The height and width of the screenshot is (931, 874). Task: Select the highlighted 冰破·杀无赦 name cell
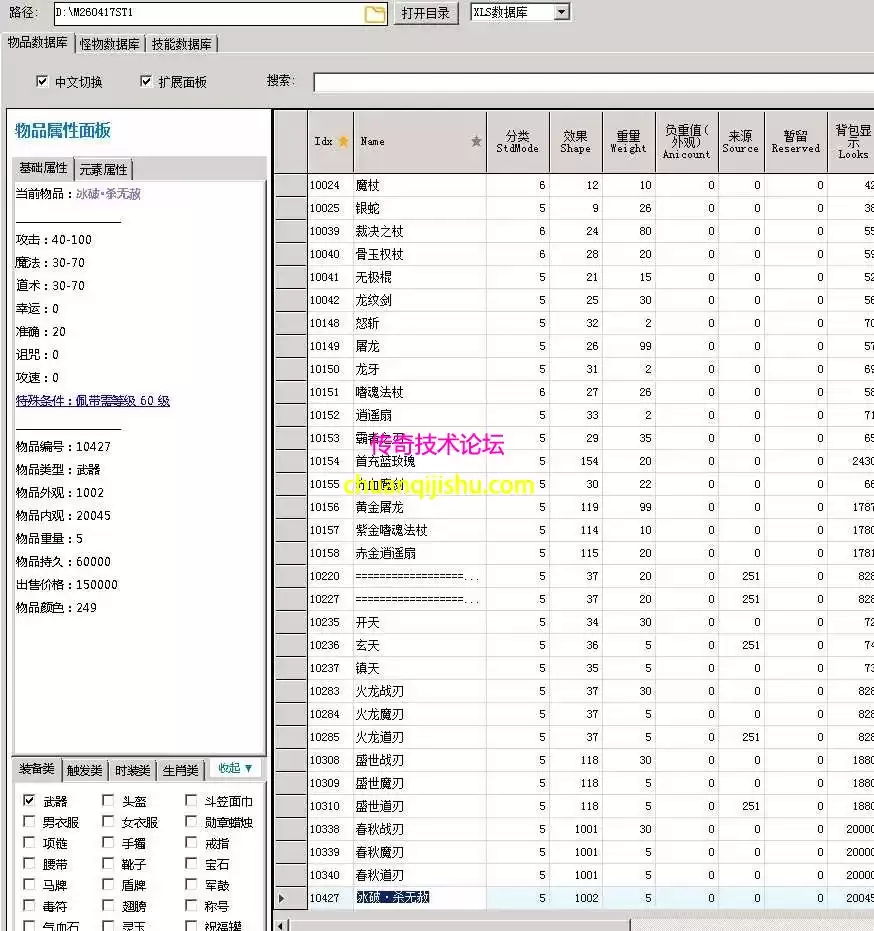419,898
